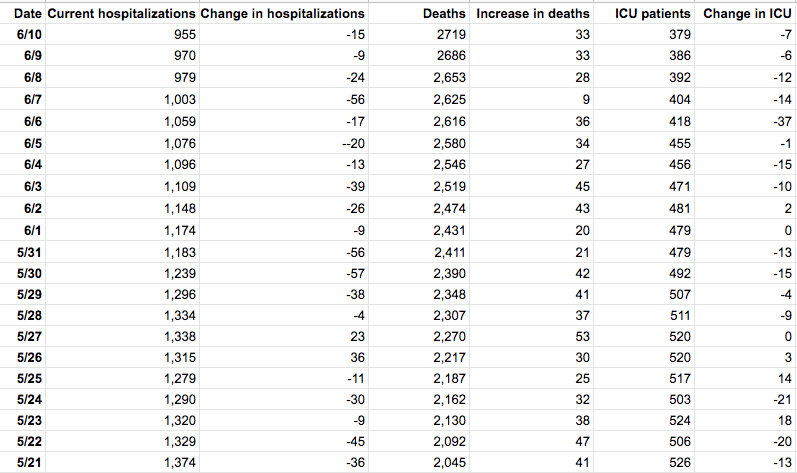Click the Change in ICU header
797x473 pixels.
click(747, 14)
